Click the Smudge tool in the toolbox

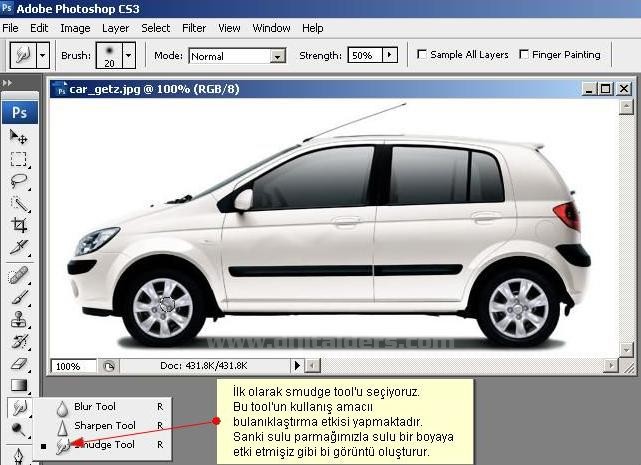[19, 407]
